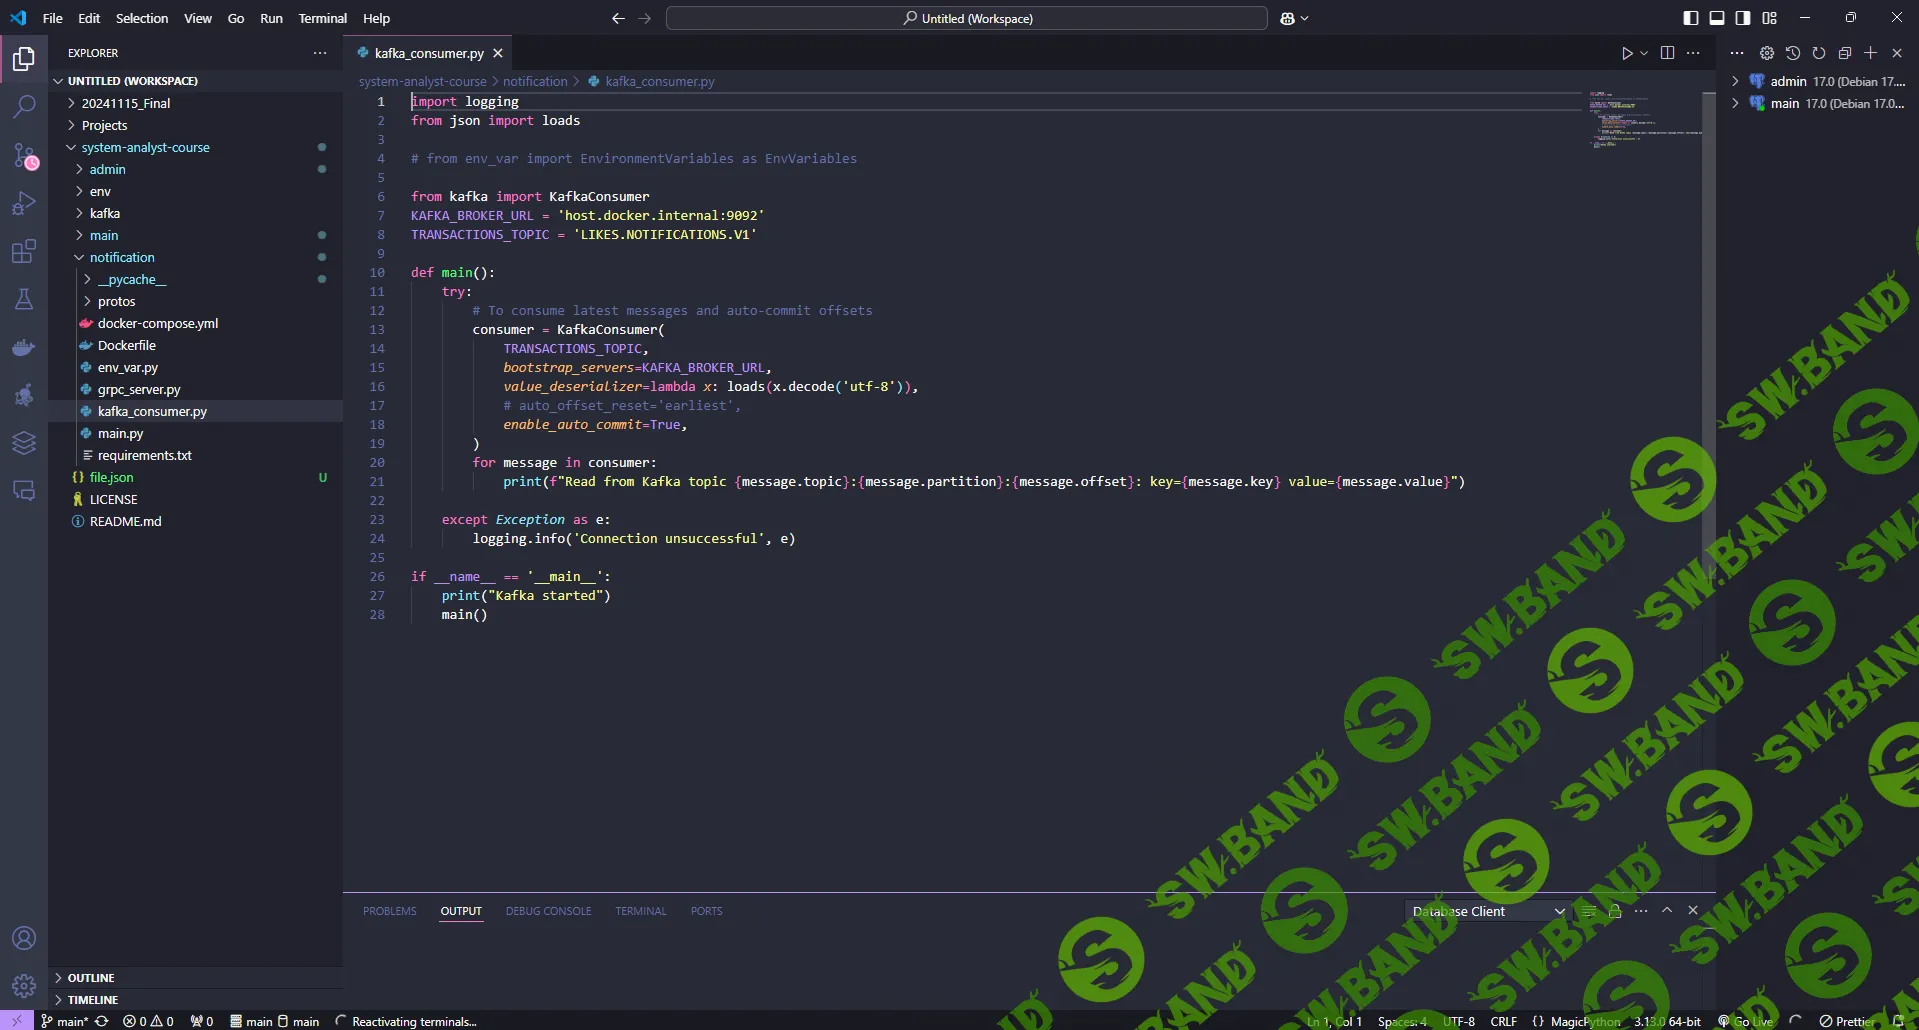Toggle output auto-scroll lock
This screenshot has width=1919, height=1030.
point(1615,911)
